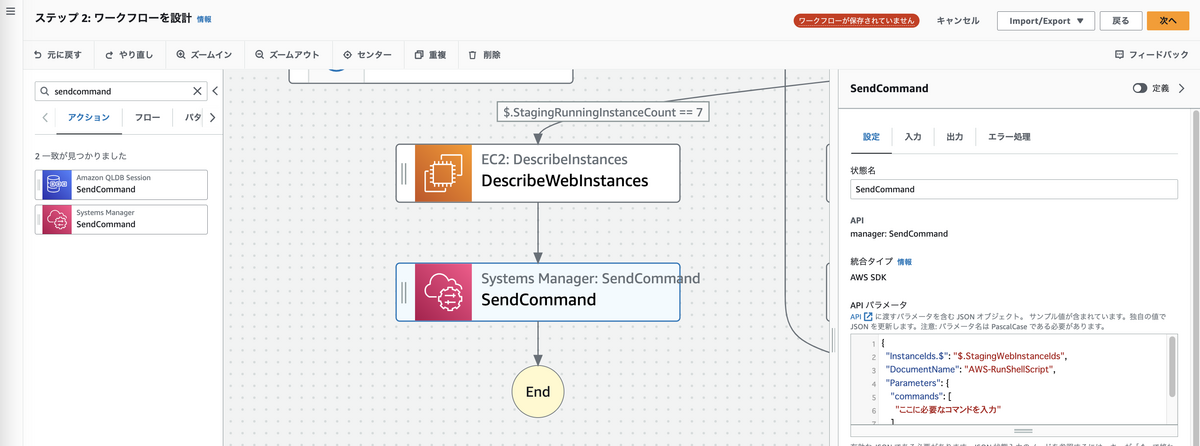Screen dimensions: 1200x446
Task: Center the canvas with センター
Action: click(367, 55)
